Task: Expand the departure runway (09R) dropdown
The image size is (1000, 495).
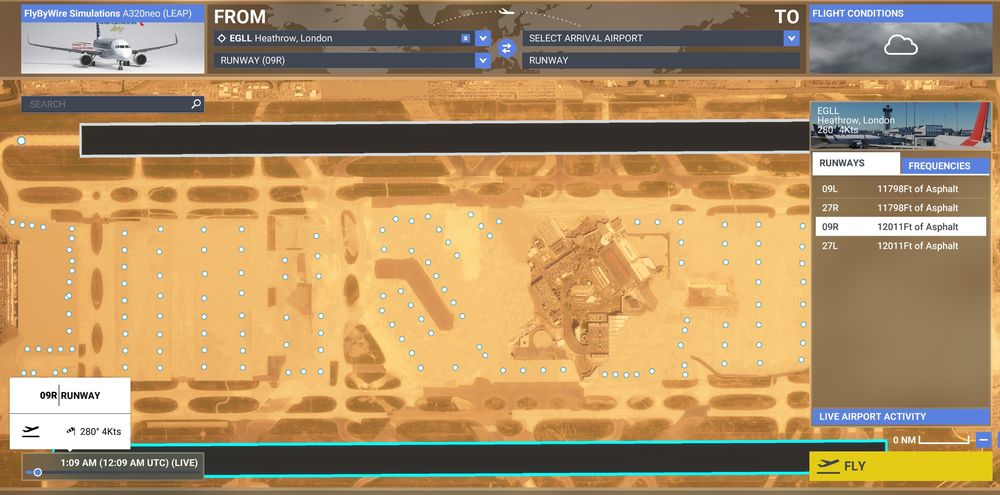Action: pyautogui.click(x=483, y=60)
